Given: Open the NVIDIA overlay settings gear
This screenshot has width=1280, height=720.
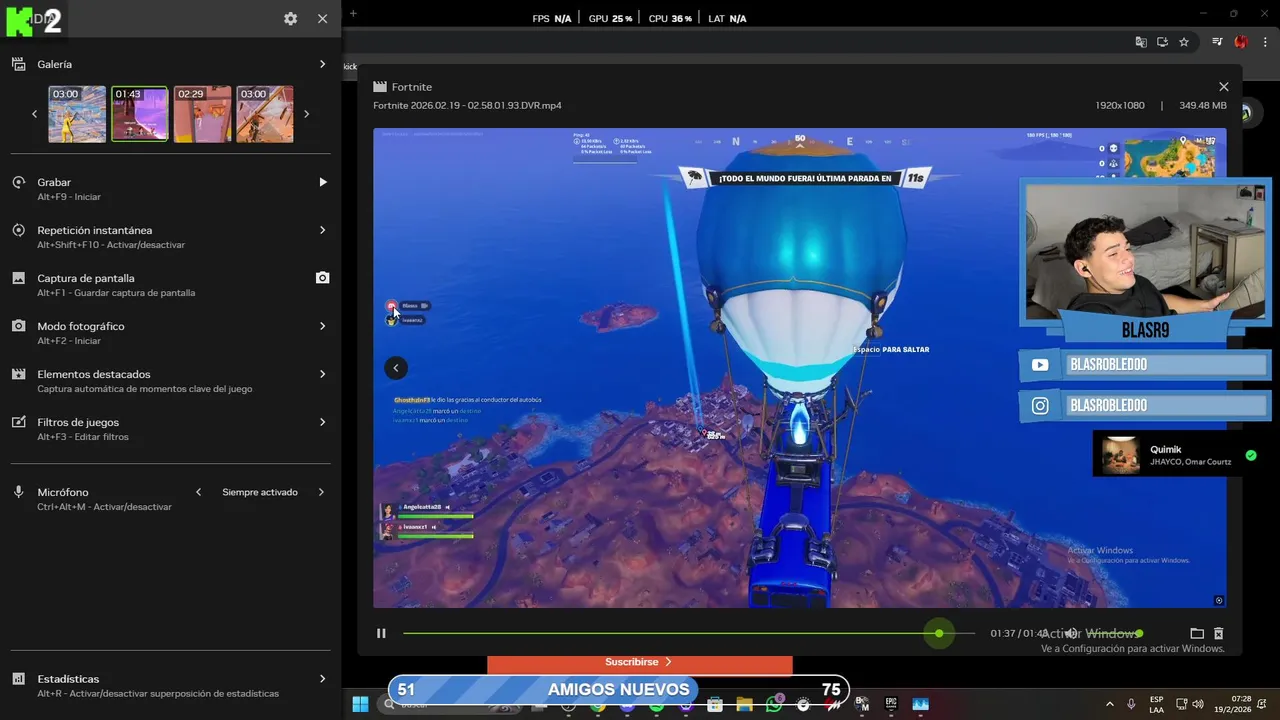Looking at the screenshot, I should (x=290, y=19).
